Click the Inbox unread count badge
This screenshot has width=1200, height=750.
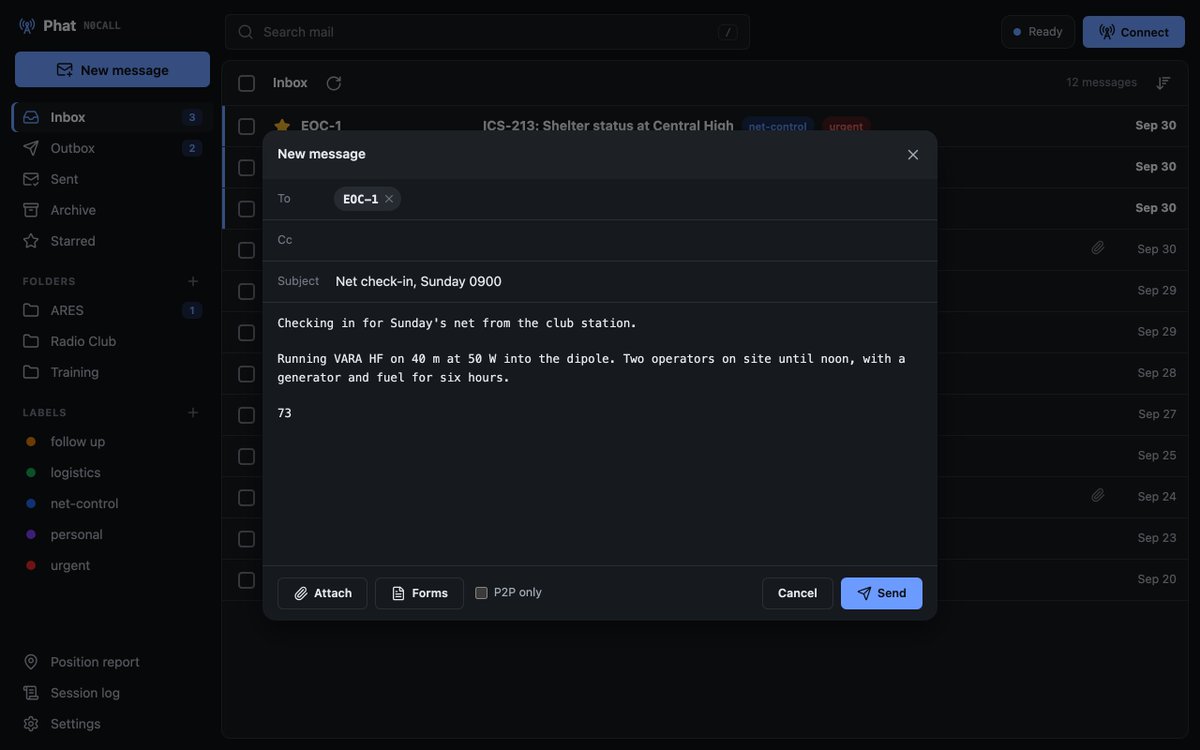pos(192,117)
